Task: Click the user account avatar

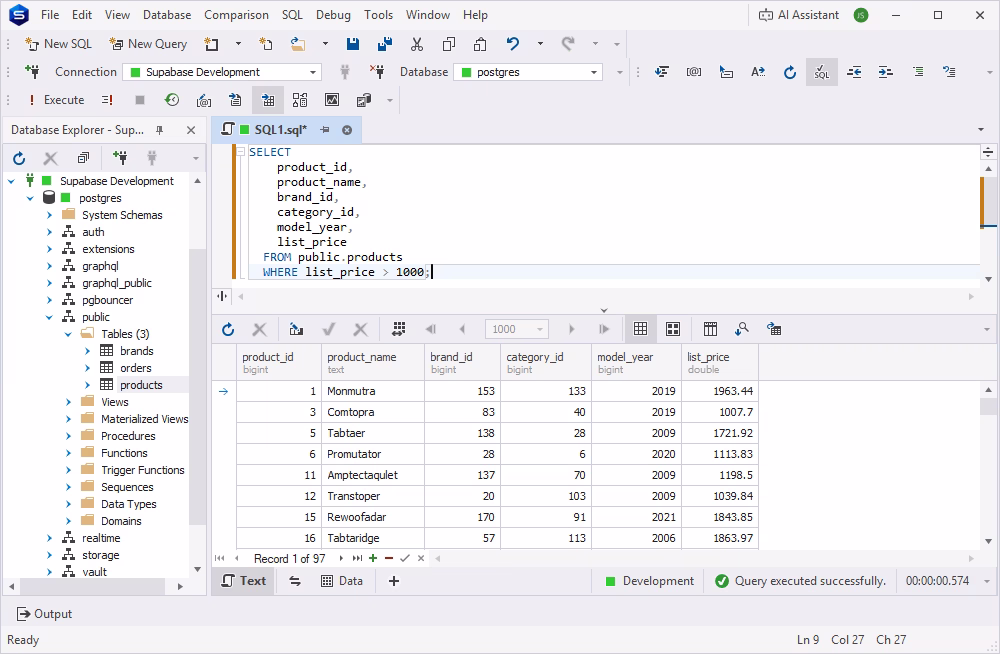Action: pyautogui.click(x=861, y=15)
